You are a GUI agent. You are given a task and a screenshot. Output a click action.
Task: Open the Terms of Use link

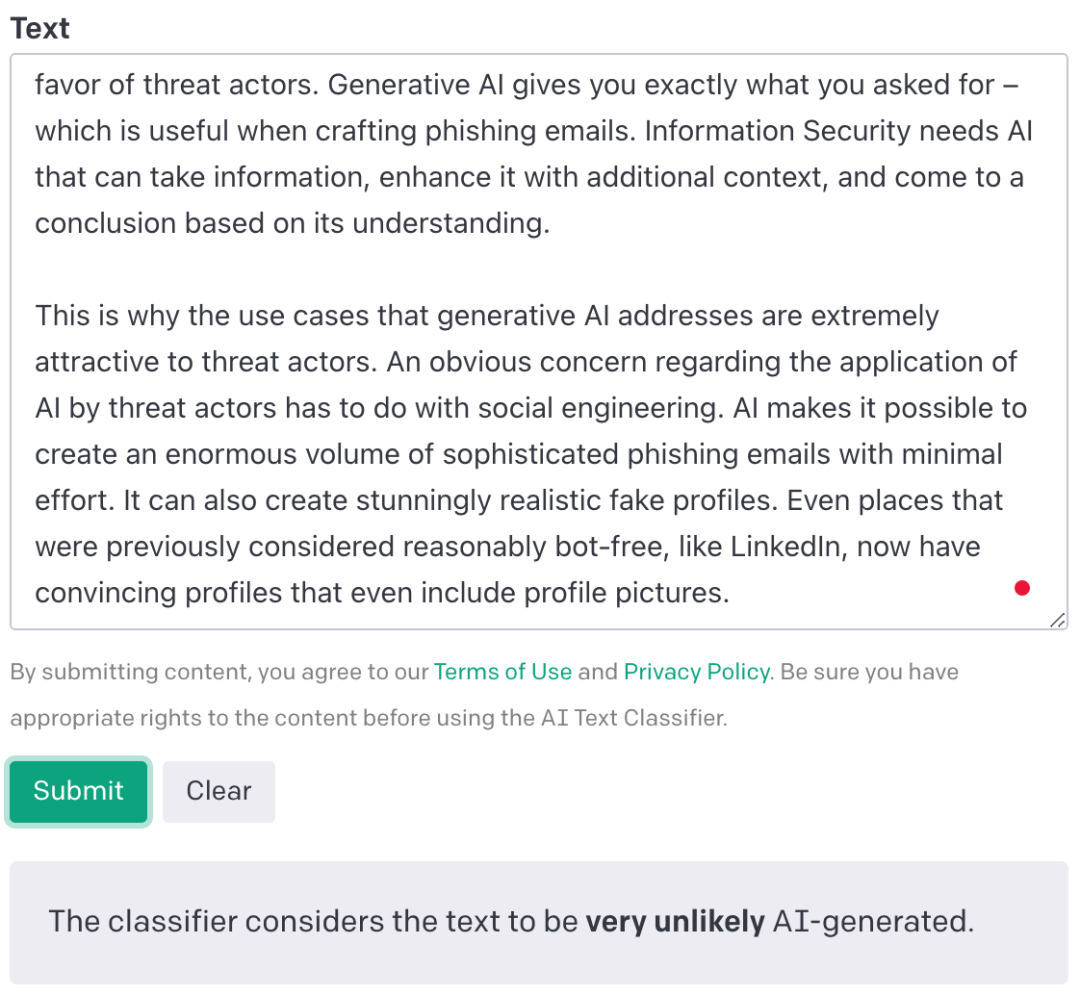coord(502,672)
